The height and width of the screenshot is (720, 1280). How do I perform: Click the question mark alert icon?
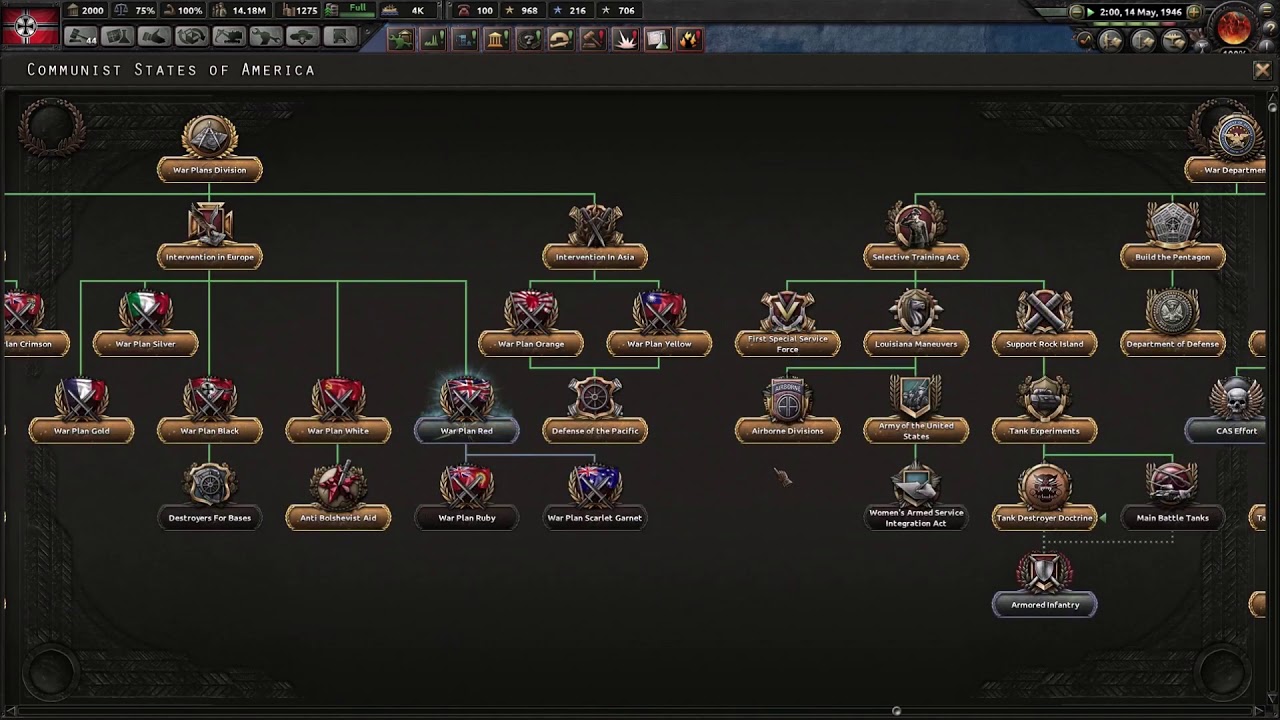pyautogui.click(x=529, y=39)
